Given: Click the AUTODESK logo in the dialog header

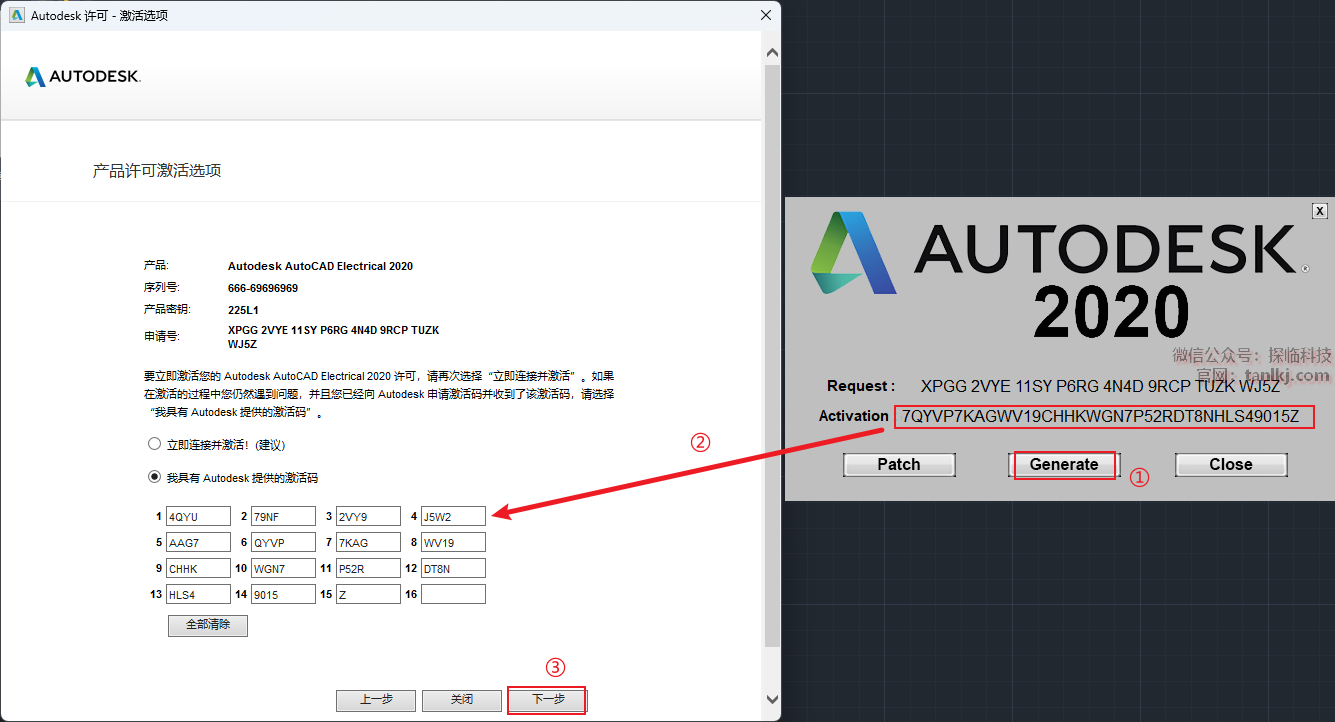Looking at the screenshot, I should pyautogui.click(x=83, y=77).
